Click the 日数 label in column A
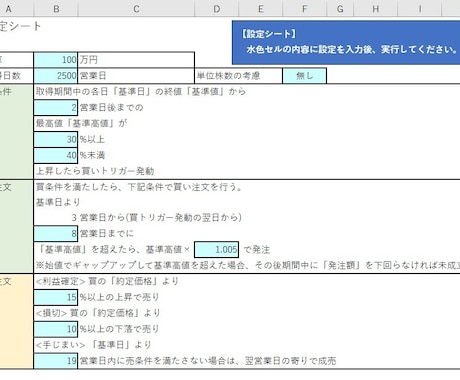The width and height of the screenshot is (460, 380). pos(10,76)
